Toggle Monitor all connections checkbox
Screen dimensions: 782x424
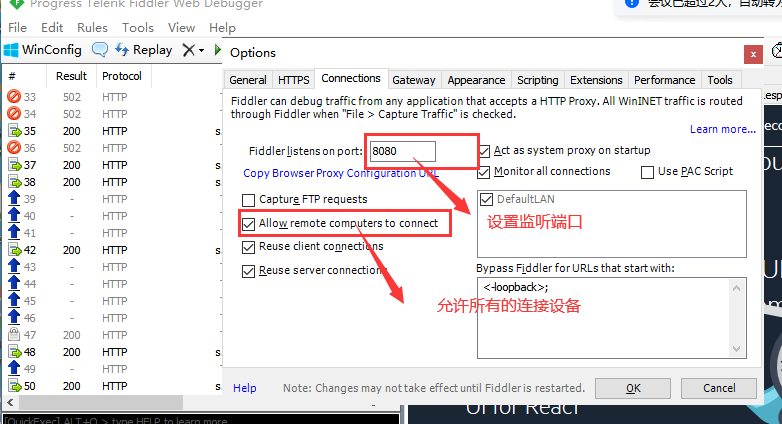pyautogui.click(x=484, y=172)
